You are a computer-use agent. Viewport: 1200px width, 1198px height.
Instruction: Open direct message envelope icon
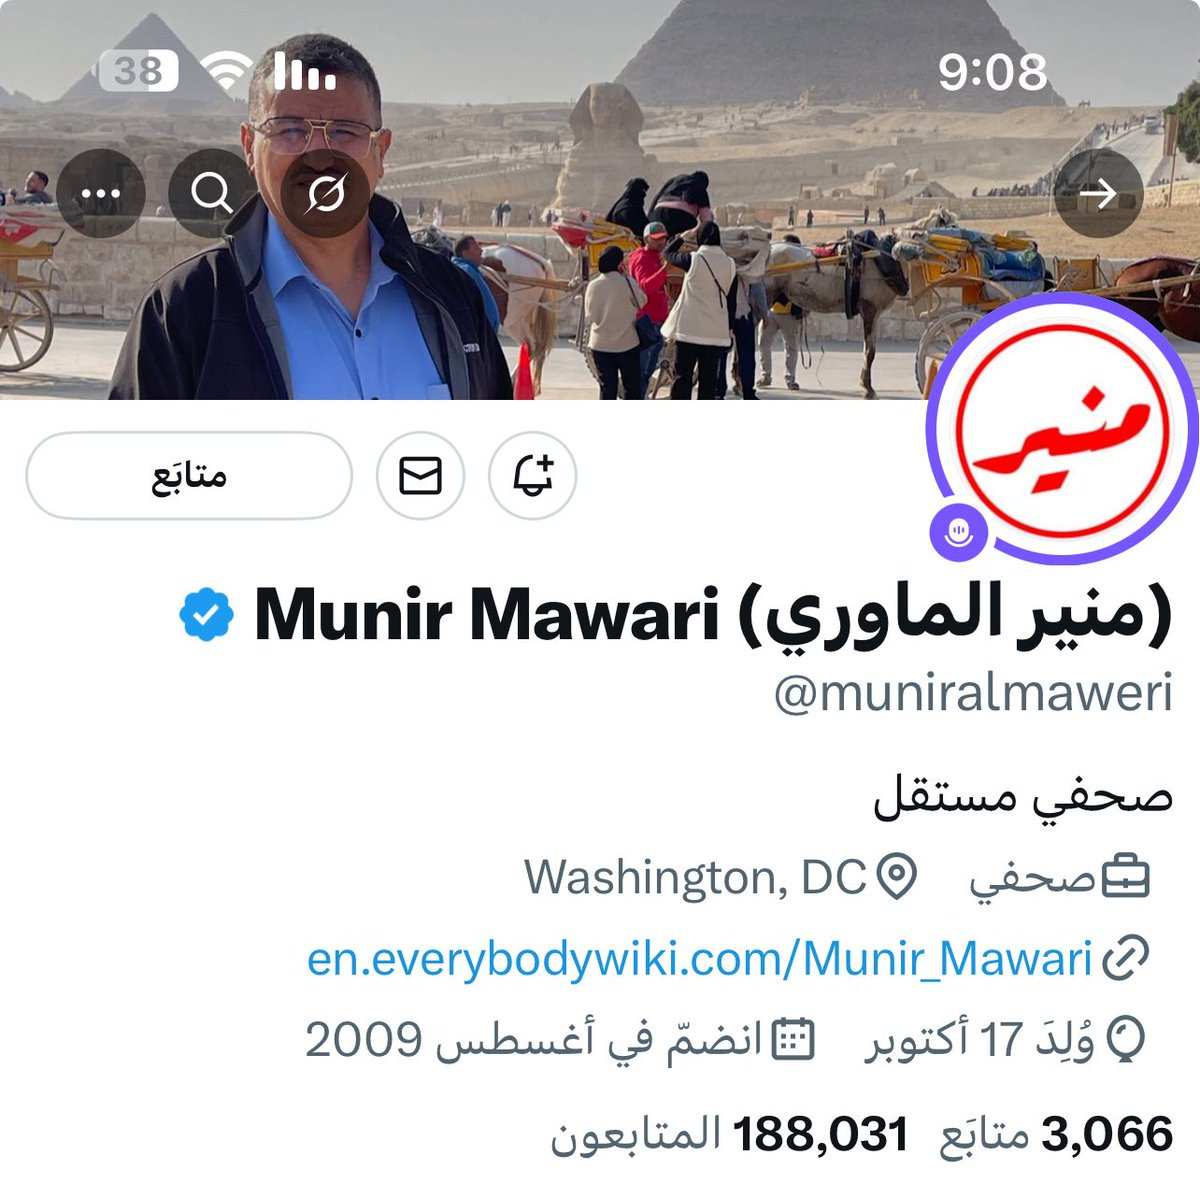420,475
